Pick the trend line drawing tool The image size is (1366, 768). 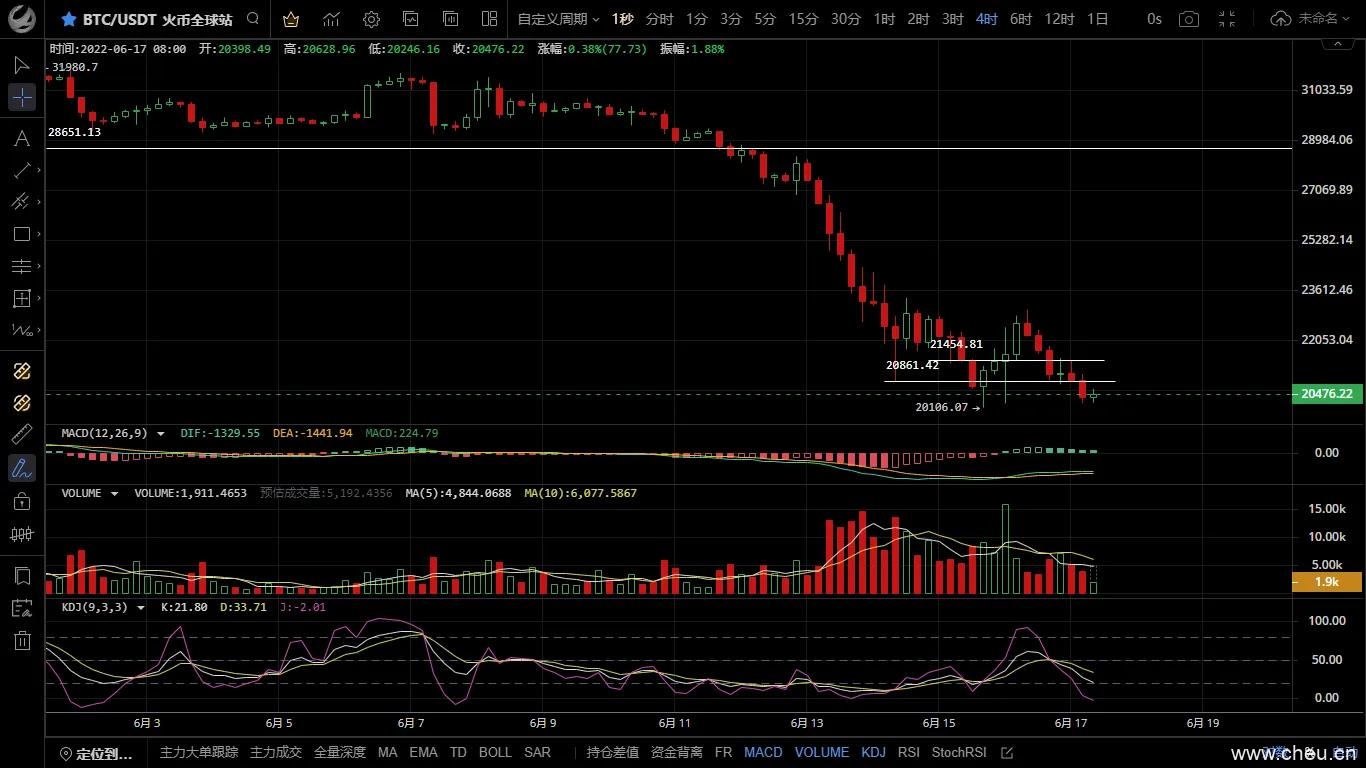tap(21, 170)
